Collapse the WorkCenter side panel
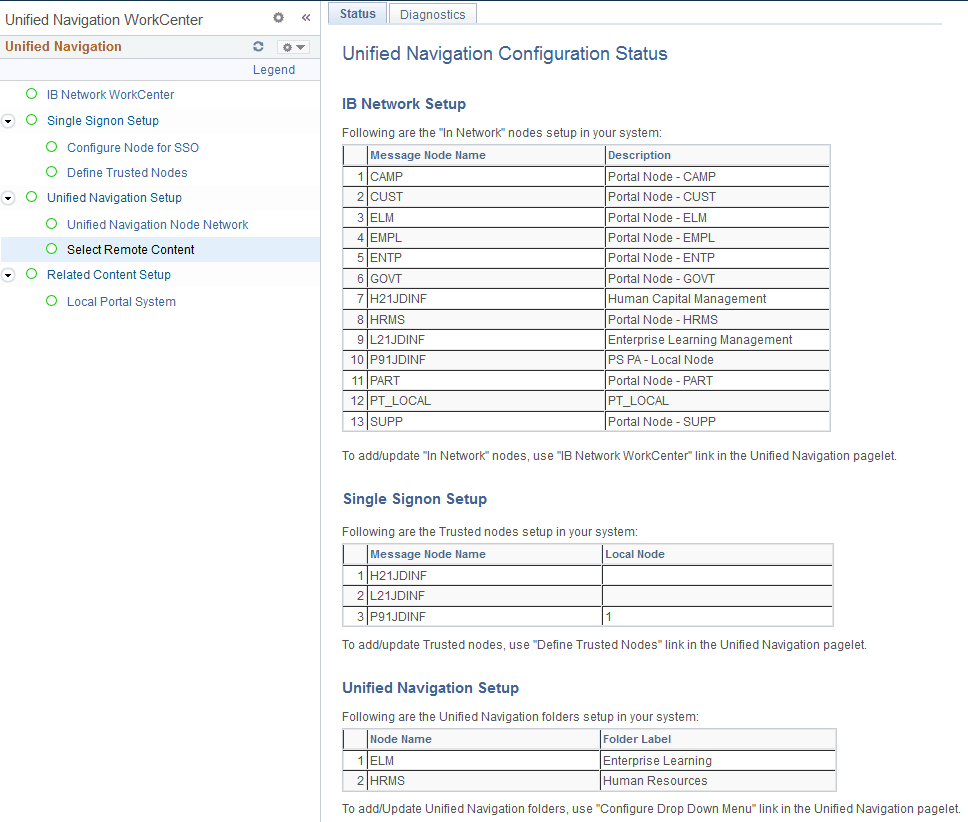Viewport: 968px width, 822px height. [x=306, y=17]
